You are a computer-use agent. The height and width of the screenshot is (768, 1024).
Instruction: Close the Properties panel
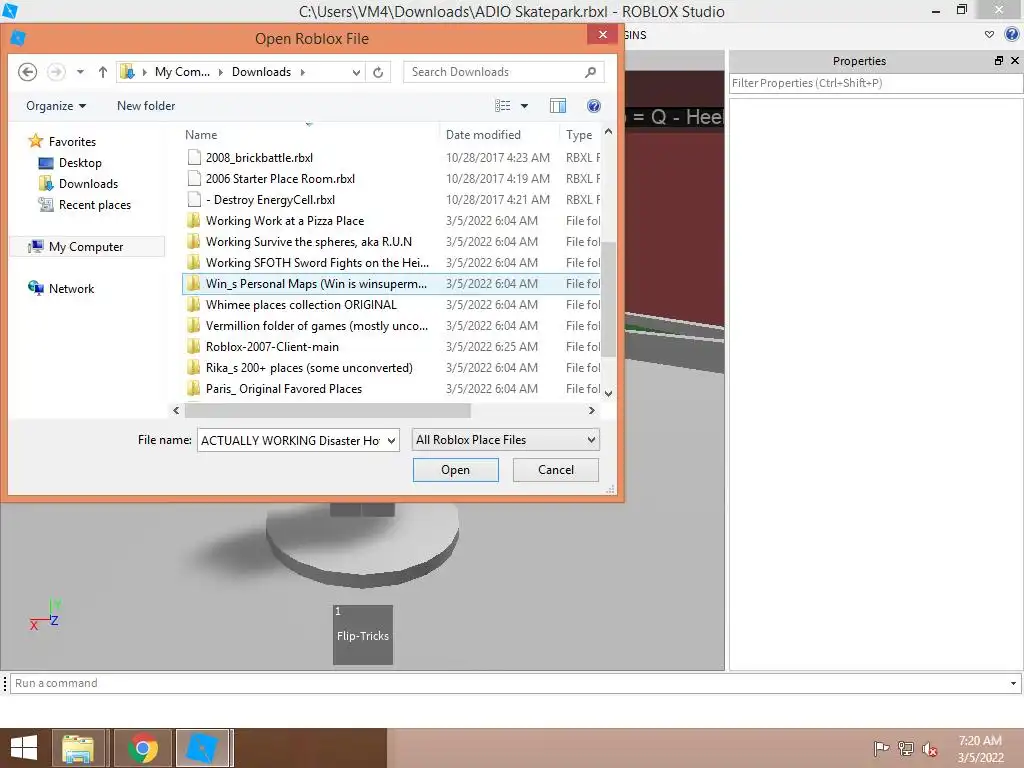[1015, 61]
